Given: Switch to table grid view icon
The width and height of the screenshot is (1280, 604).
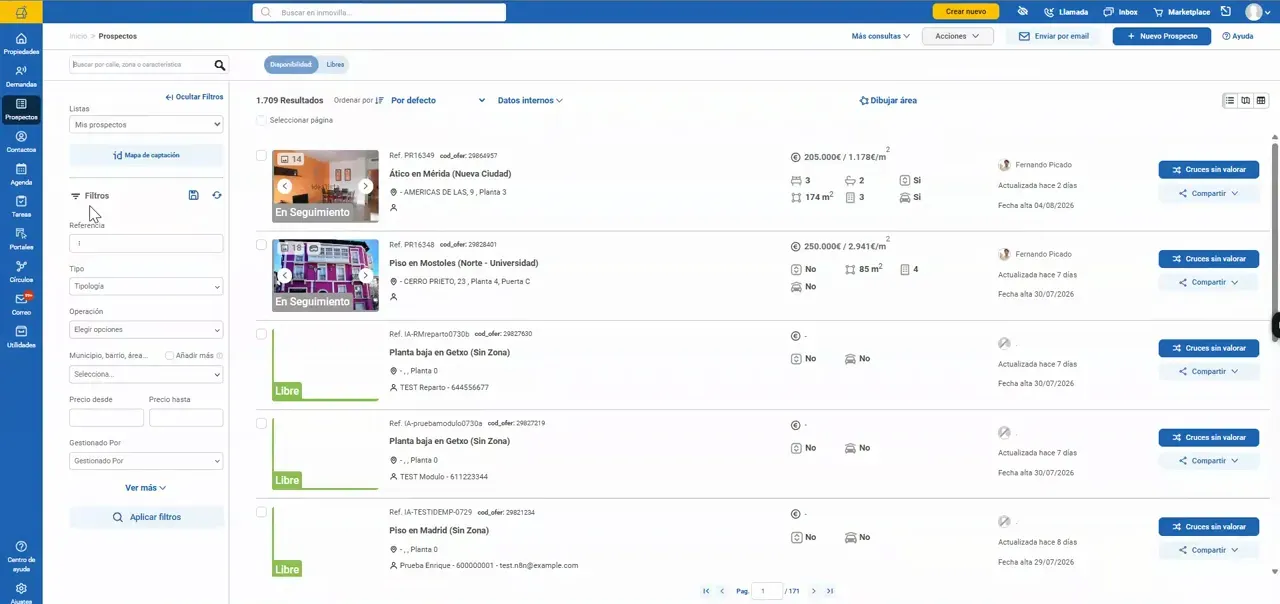Looking at the screenshot, I should click(x=1261, y=100).
